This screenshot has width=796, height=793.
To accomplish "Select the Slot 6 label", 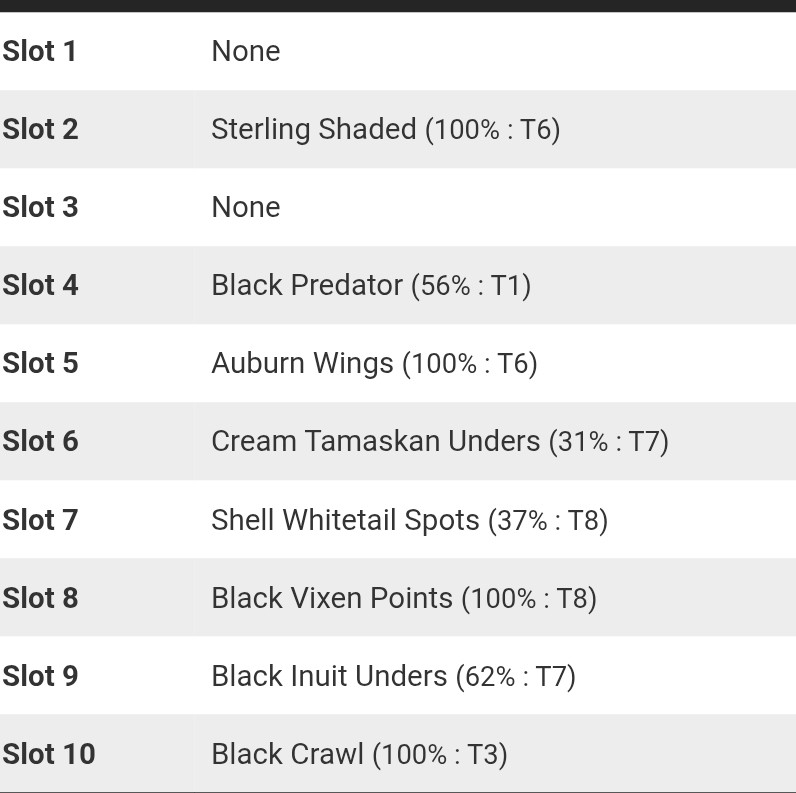I will coord(41,441).
